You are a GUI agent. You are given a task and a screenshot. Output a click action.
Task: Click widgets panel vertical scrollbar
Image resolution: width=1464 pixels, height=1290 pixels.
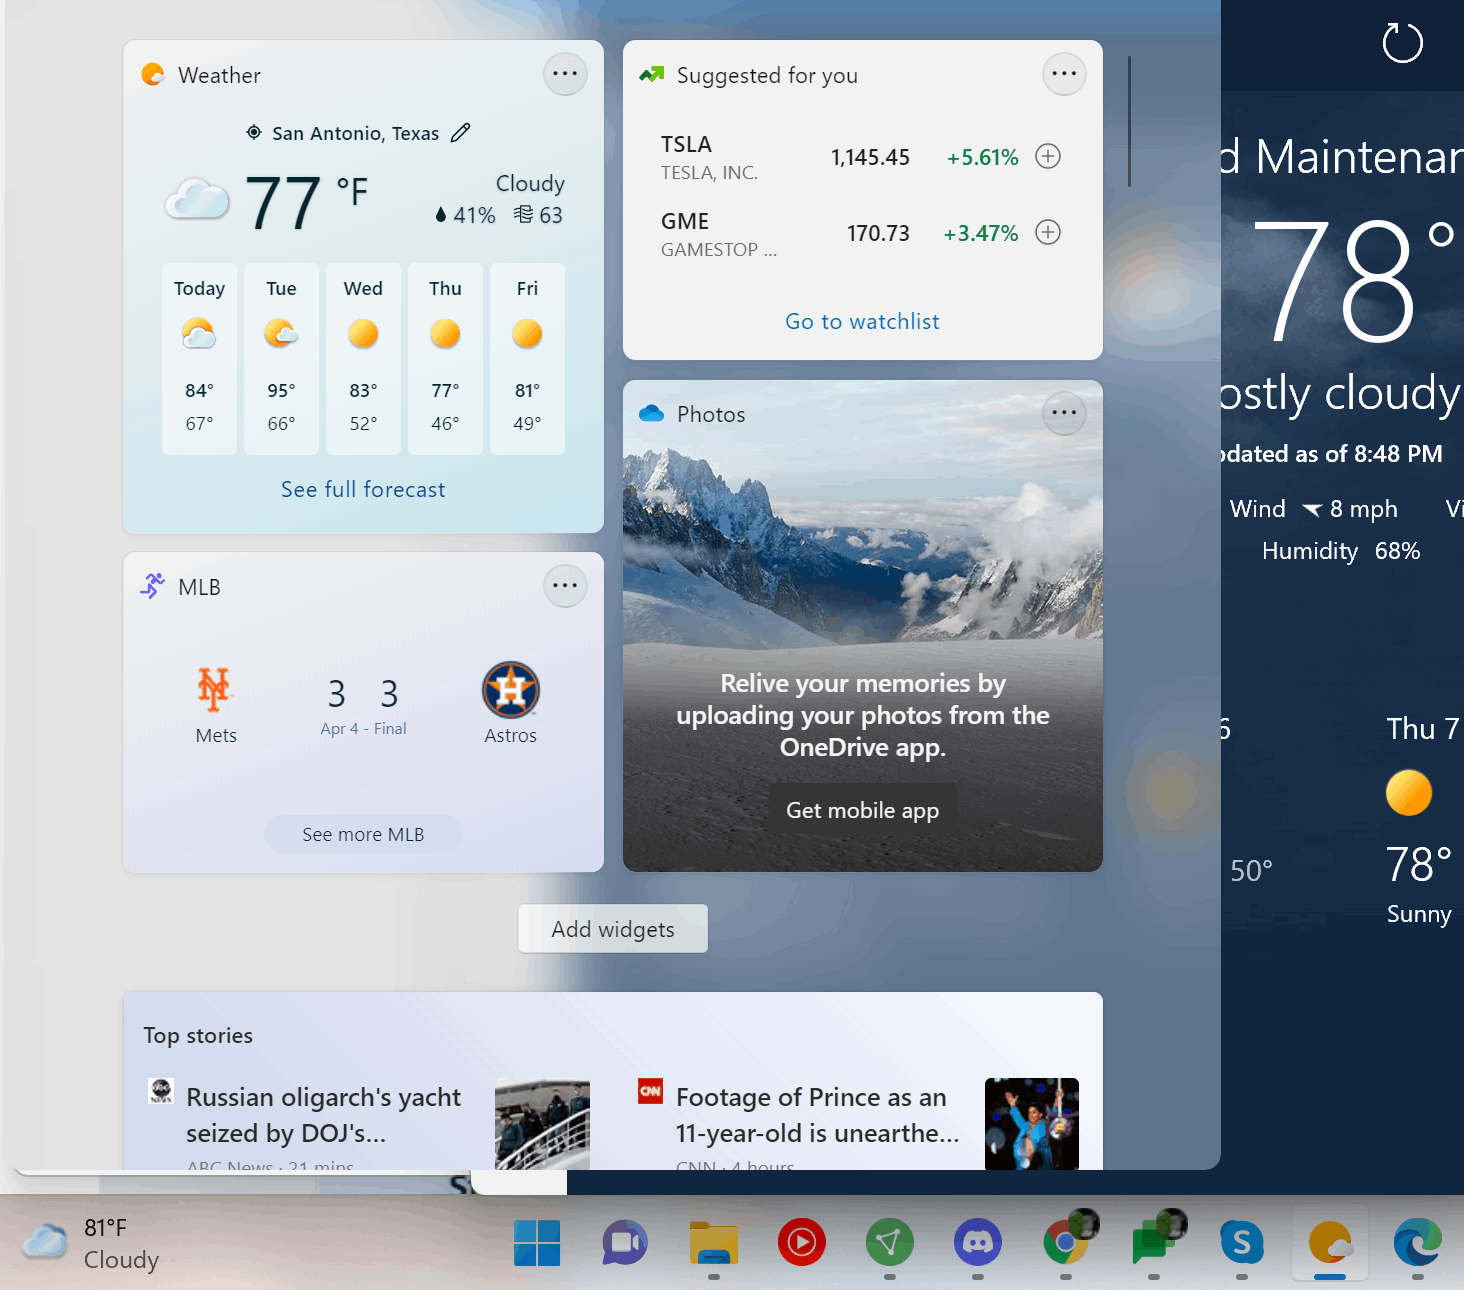(x=1129, y=121)
